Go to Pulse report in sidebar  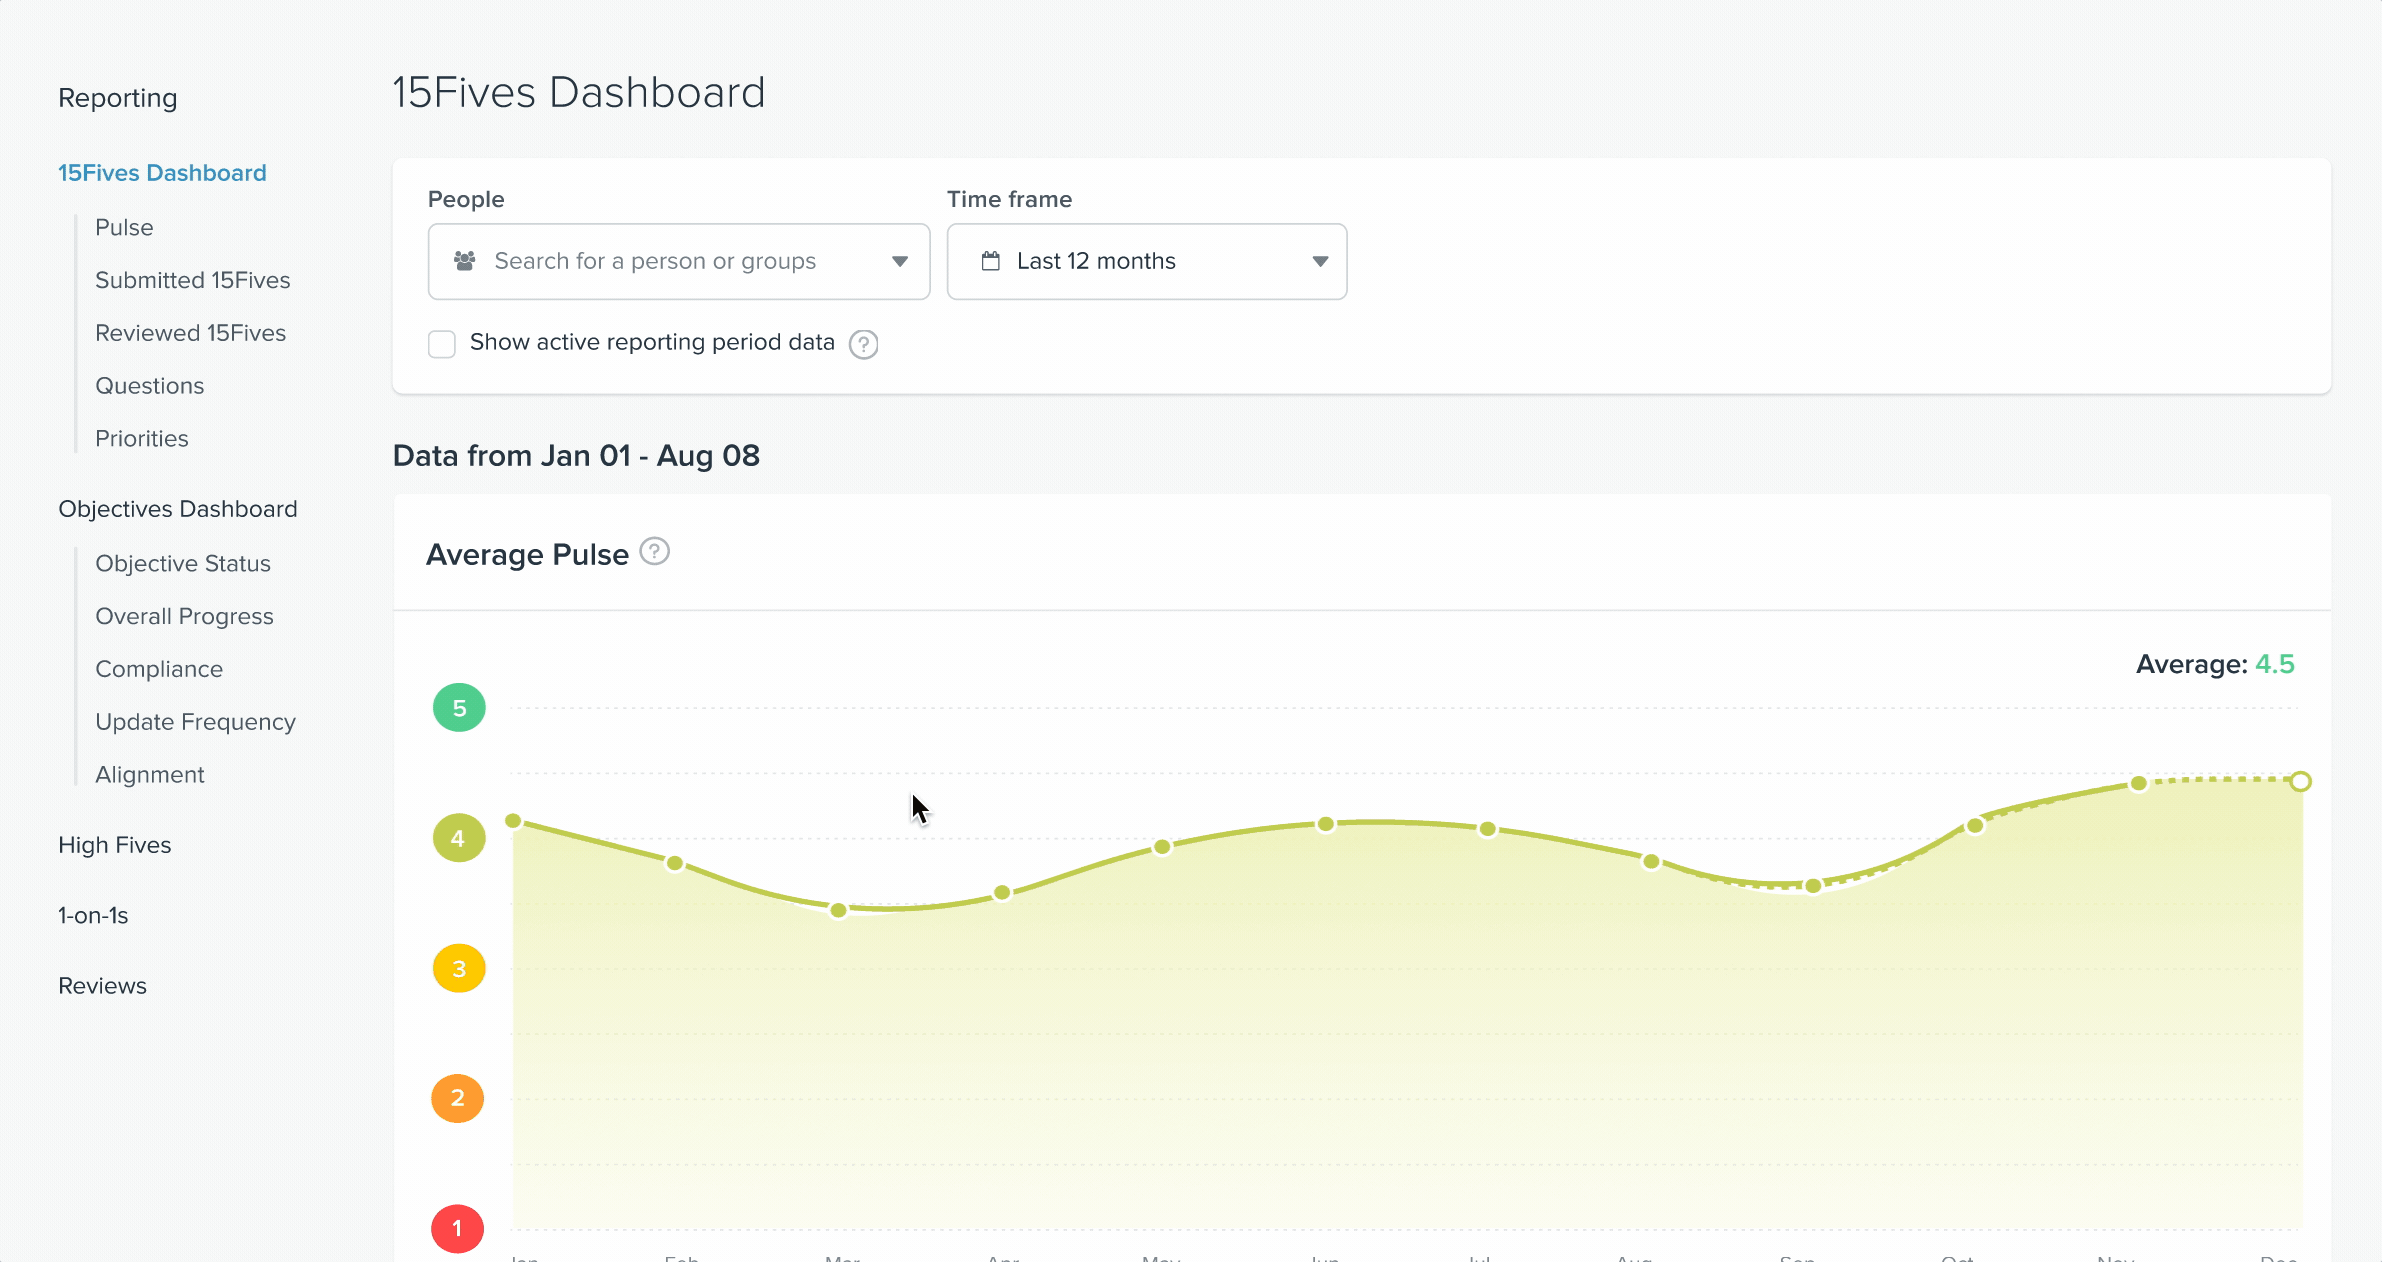pyautogui.click(x=124, y=227)
